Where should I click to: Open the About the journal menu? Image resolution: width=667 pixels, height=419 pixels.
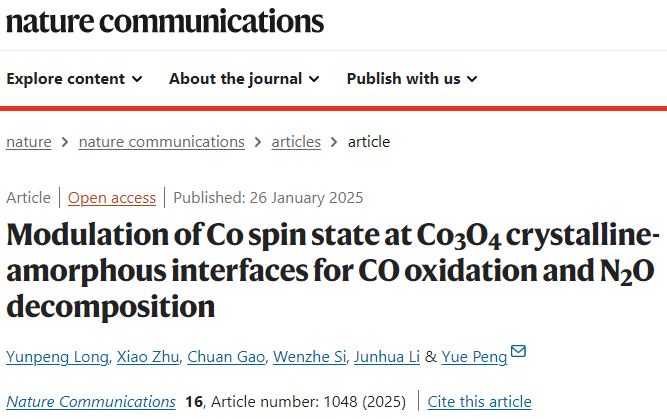pos(244,79)
